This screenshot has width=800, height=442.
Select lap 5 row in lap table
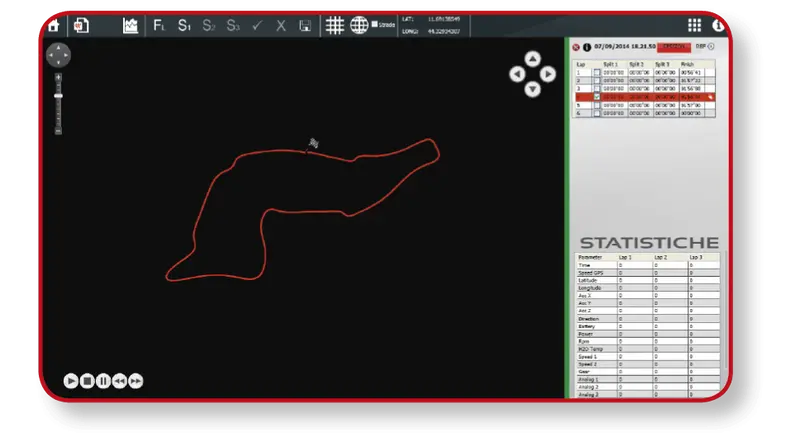coord(645,105)
